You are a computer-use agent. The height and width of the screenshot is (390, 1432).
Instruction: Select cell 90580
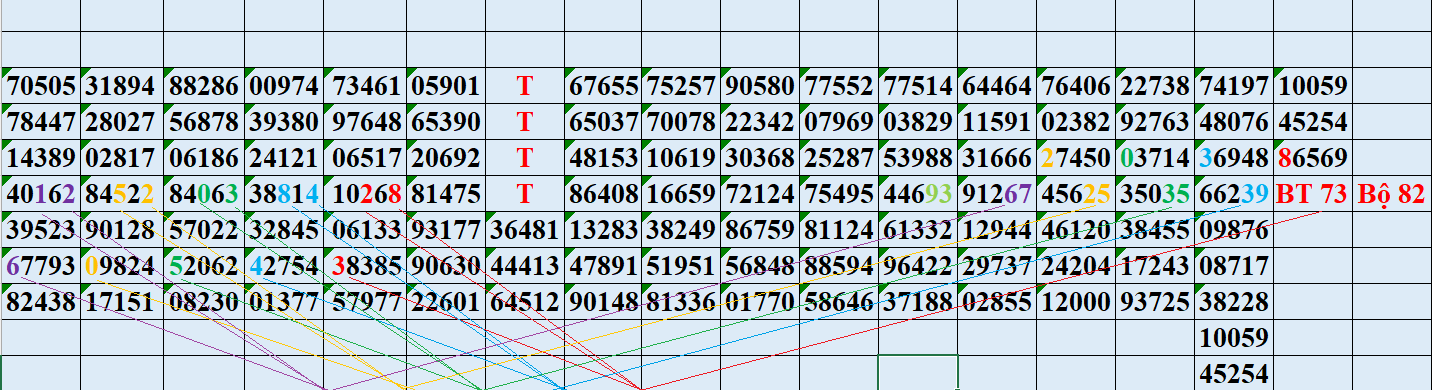coord(760,85)
